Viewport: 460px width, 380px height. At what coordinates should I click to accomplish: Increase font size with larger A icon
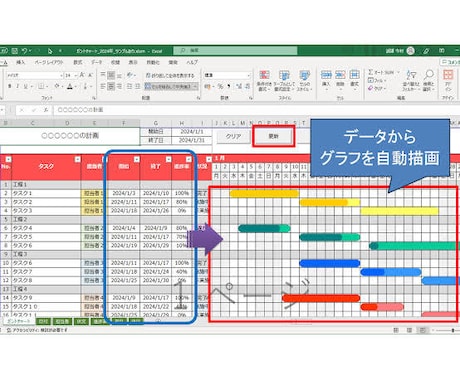pos(82,75)
